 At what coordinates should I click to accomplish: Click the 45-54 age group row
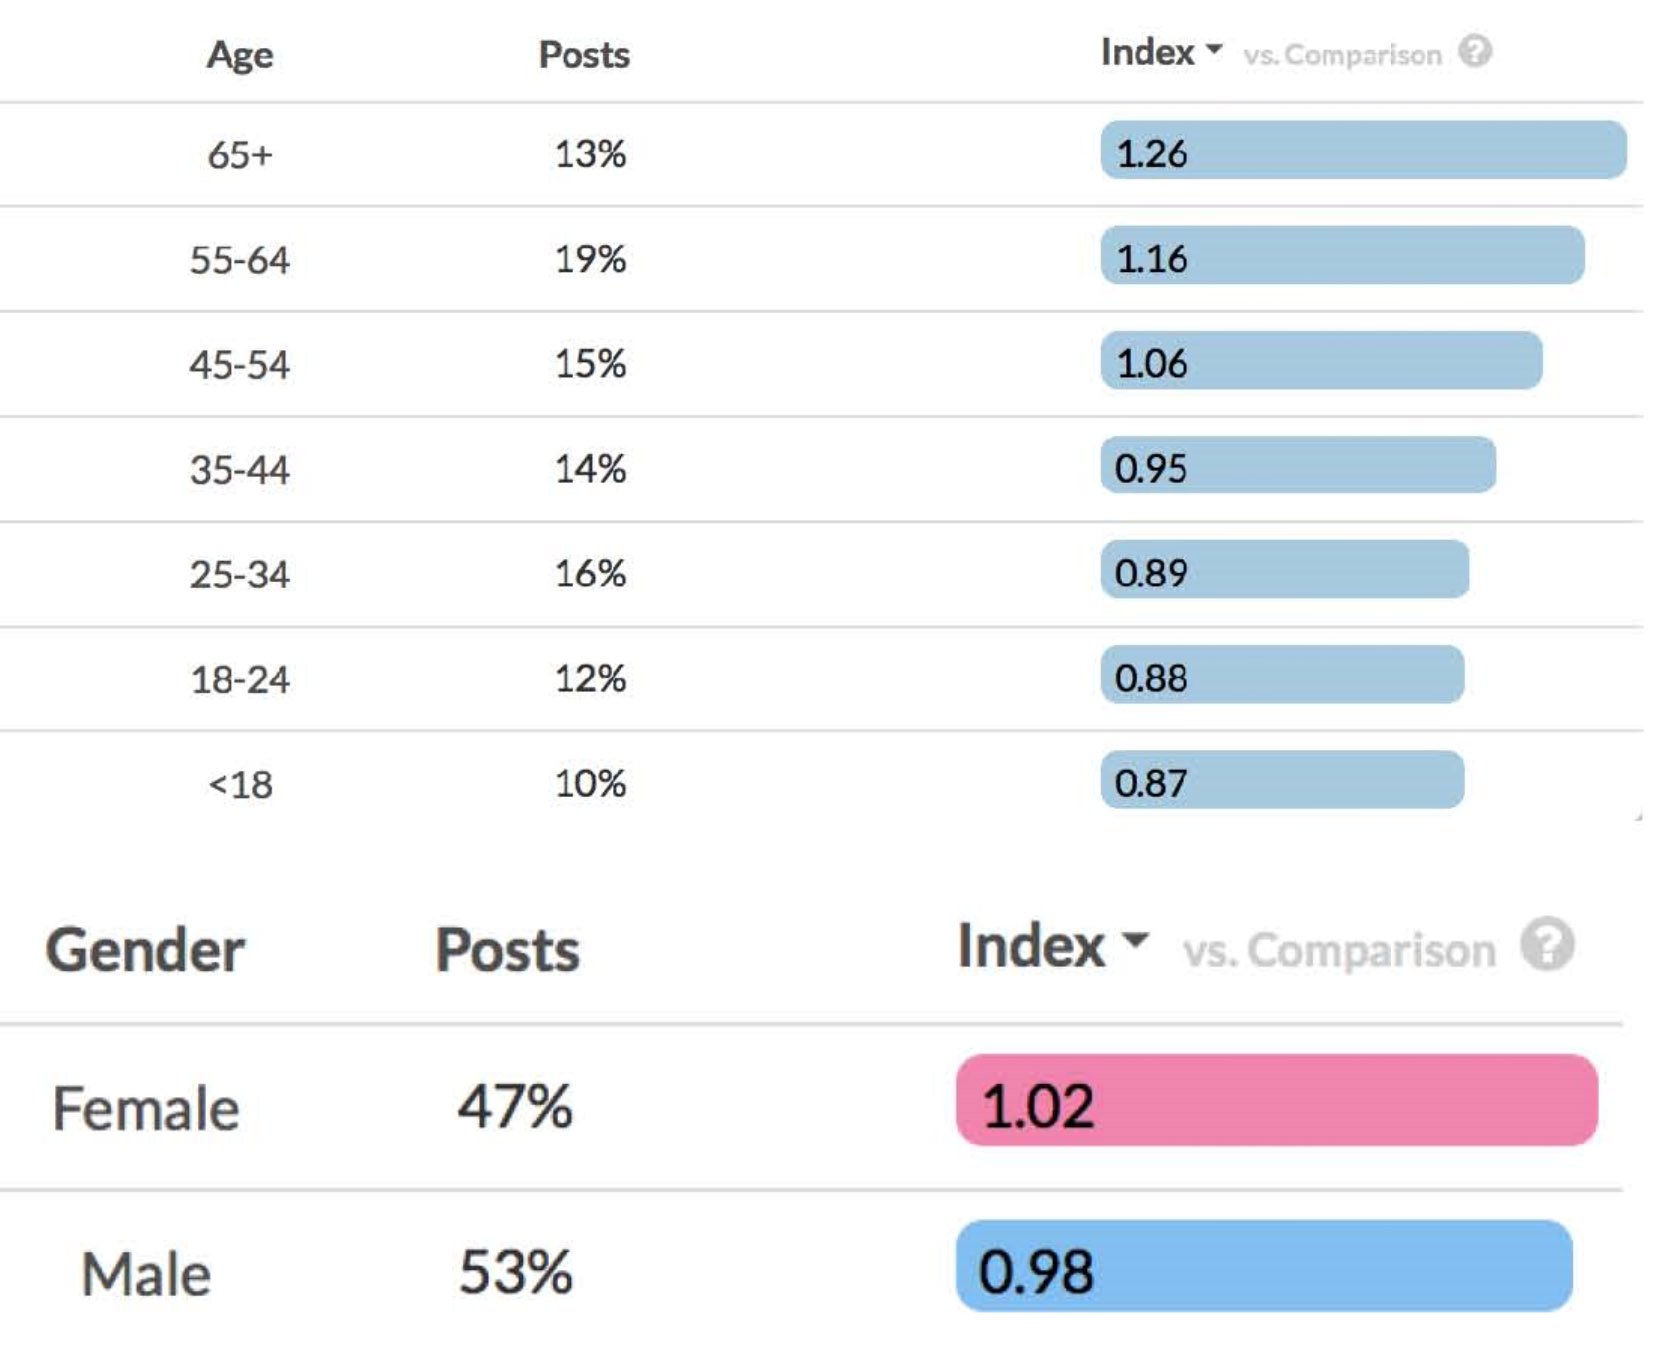(240, 365)
